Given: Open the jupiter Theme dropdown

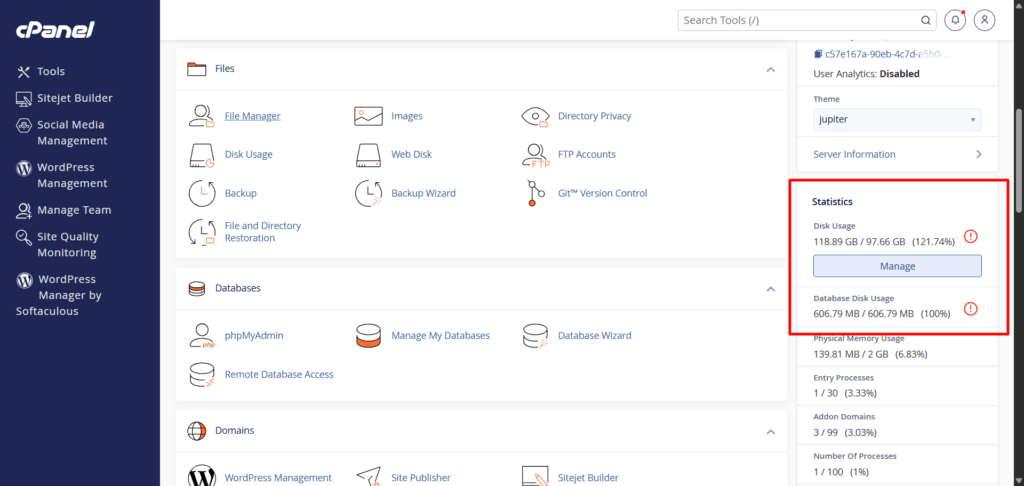Looking at the screenshot, I should 897,120.
